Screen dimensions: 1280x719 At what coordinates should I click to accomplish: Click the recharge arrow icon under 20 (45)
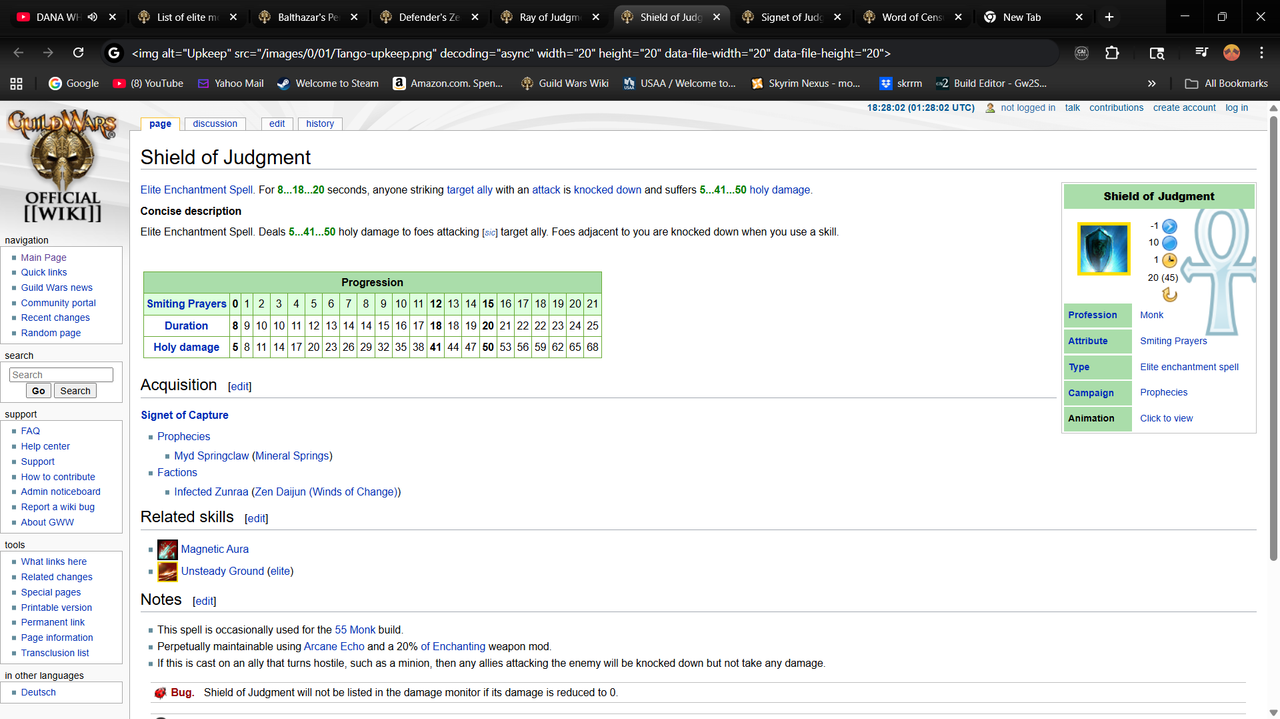tap(1169, 294)
